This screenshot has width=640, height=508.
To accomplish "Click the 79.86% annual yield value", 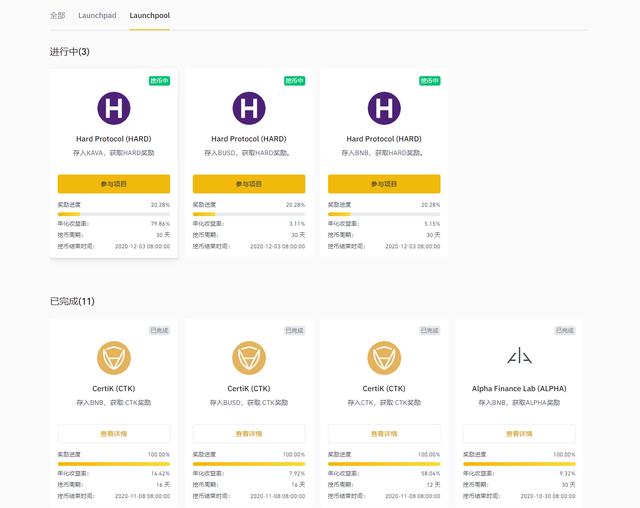I will (x=160, y=224).
